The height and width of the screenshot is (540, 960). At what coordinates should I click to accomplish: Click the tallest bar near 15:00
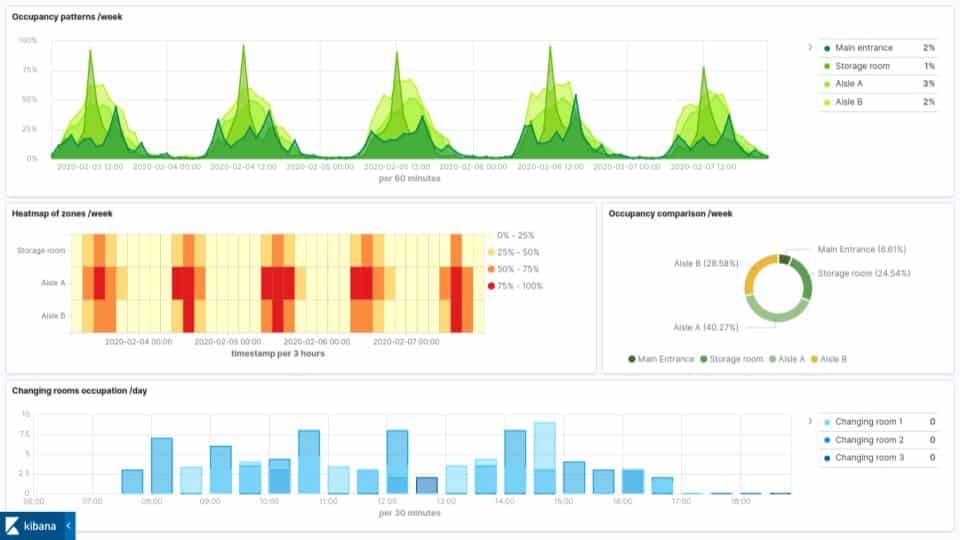[545, 457]
